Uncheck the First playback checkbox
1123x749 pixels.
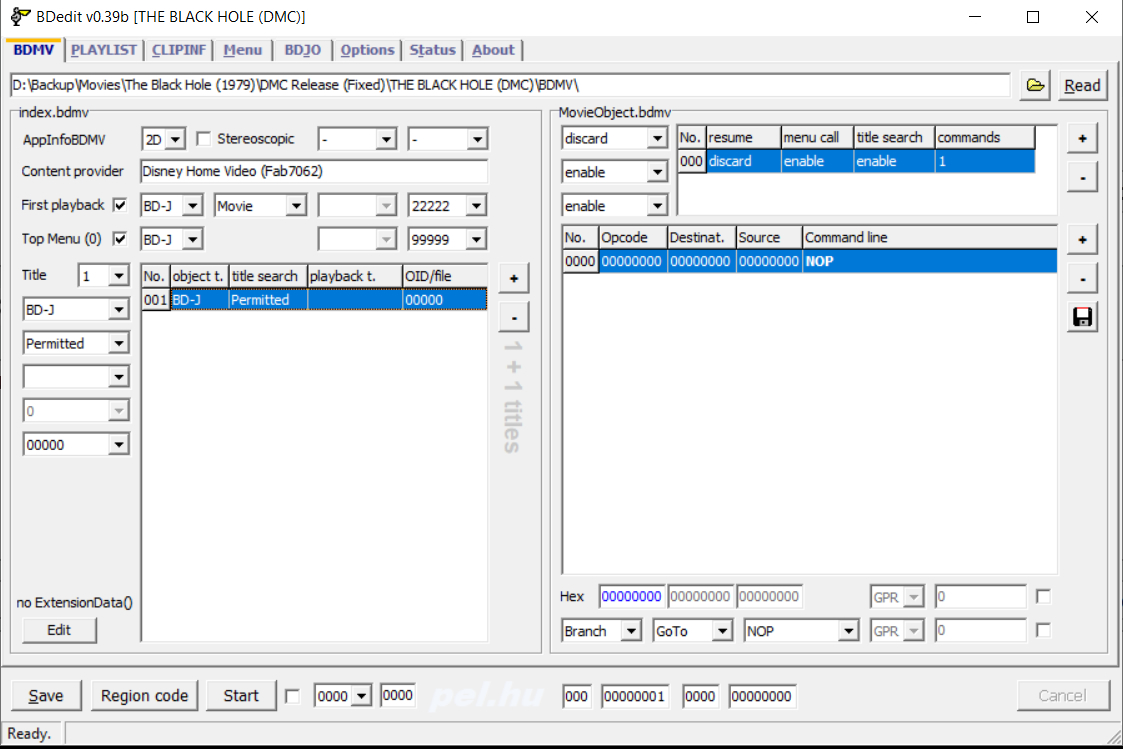121,205
